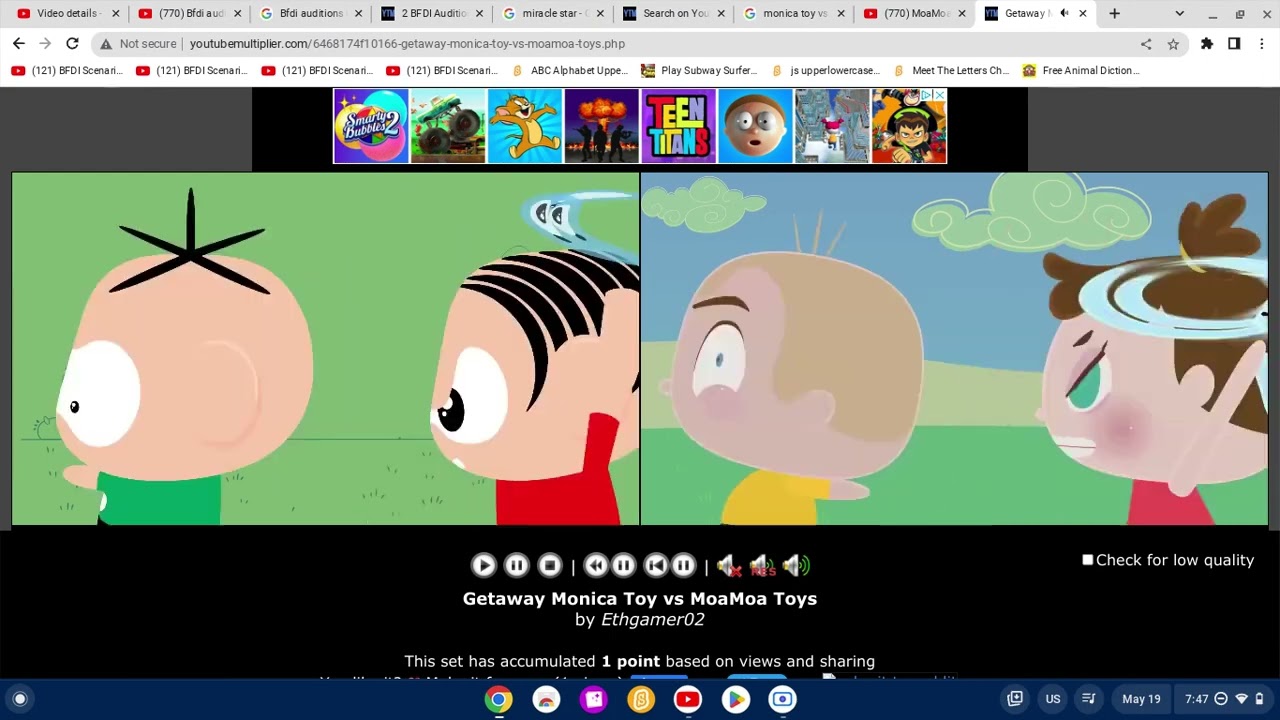Open the Free Animal Diction bookmark
The height and width of the screenshot is (720, 1280).
point(1080,71)
